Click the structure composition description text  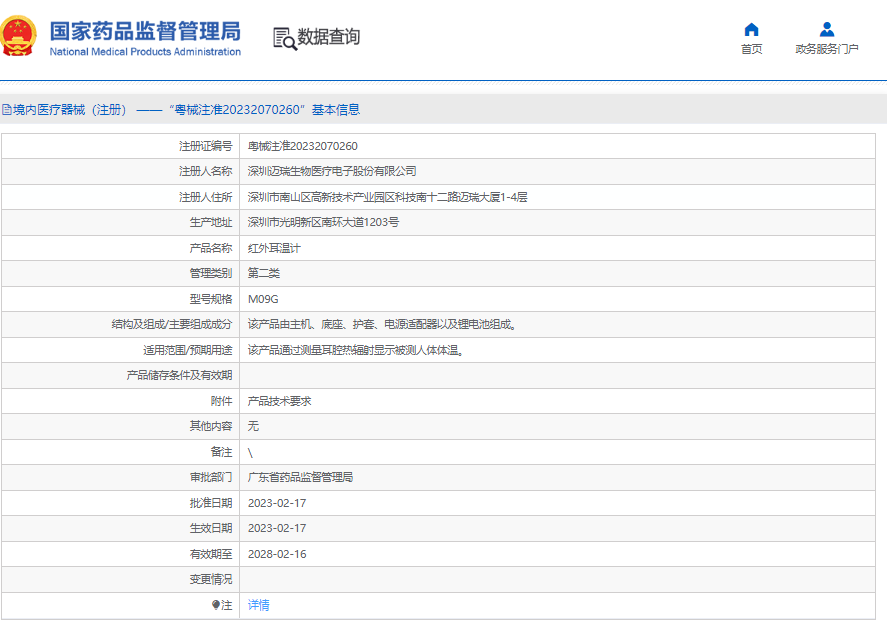pos(382,324)
